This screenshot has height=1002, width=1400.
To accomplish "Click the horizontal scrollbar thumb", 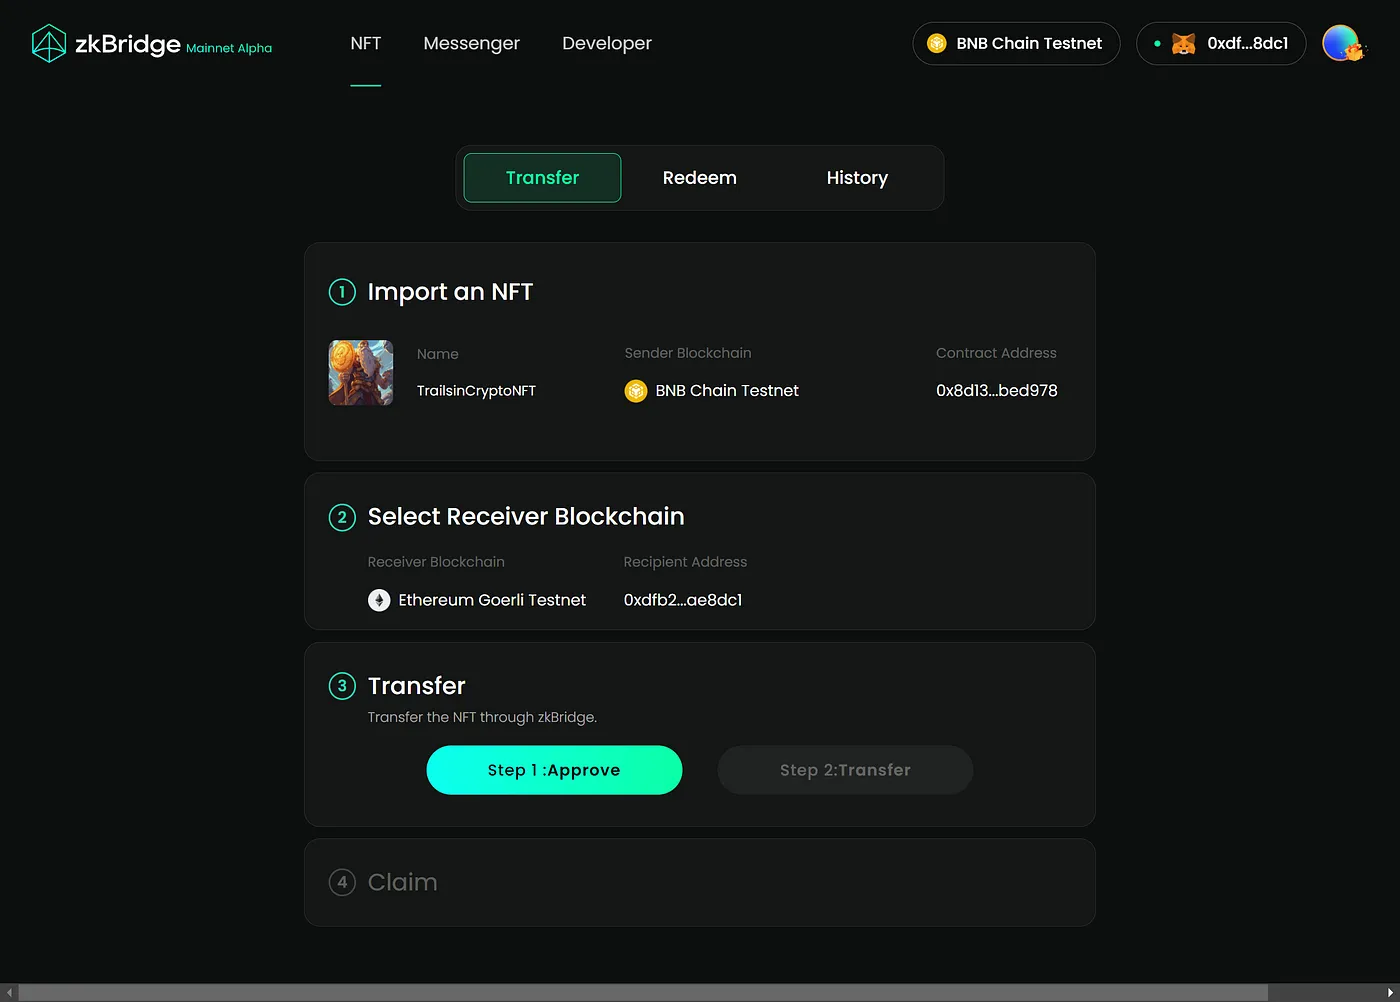I will (x=643, y=993).
